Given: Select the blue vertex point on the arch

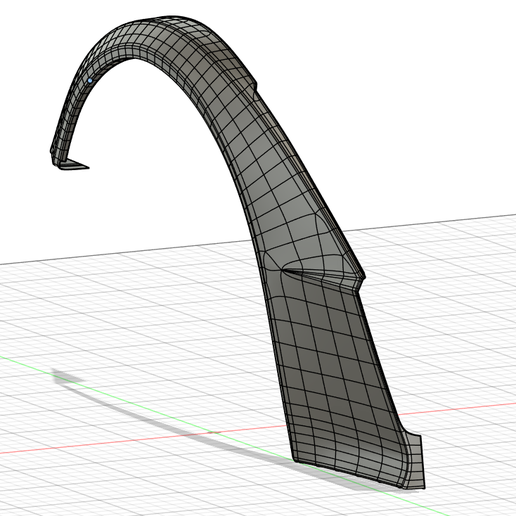Looking at the screenshot, I should coord(90,80).
